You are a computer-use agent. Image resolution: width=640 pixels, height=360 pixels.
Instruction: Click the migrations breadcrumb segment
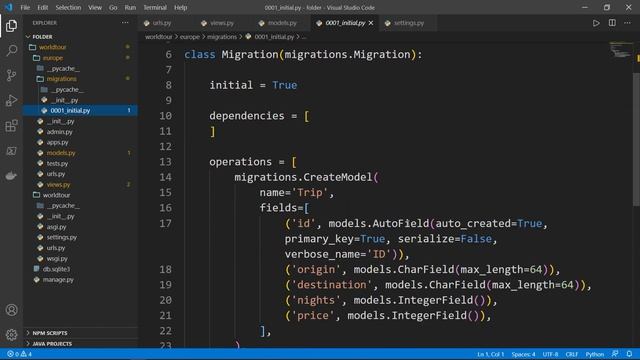[x=222, y=37]
